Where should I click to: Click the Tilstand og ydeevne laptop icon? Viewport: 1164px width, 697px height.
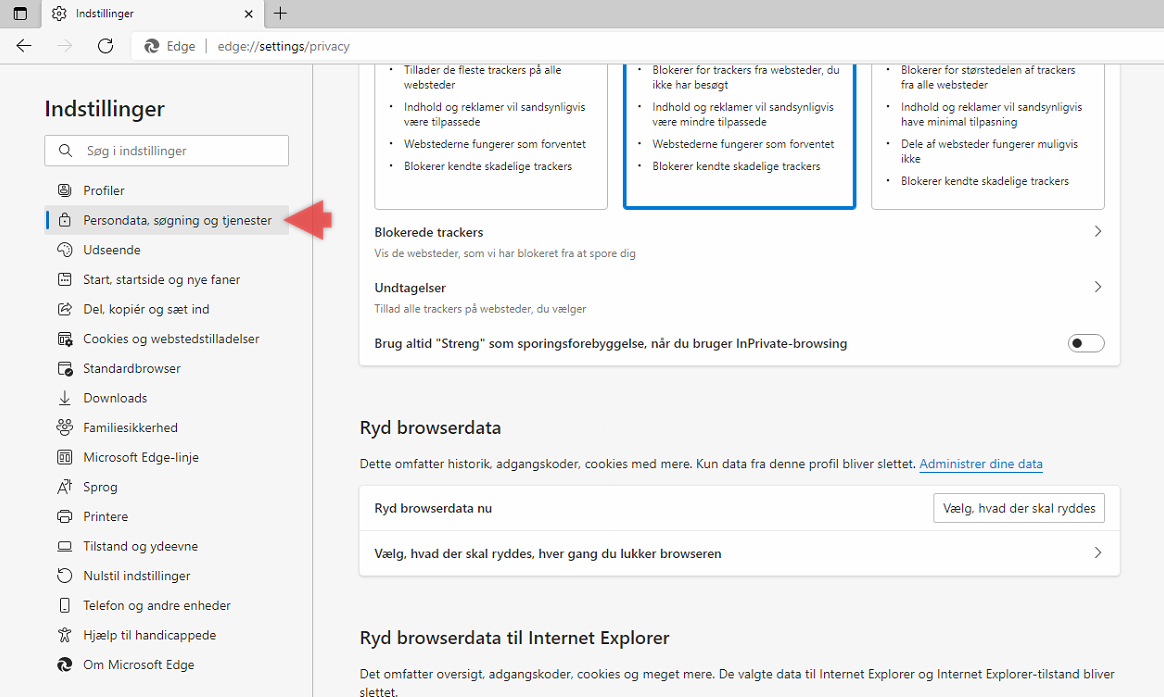pos(65,546)
